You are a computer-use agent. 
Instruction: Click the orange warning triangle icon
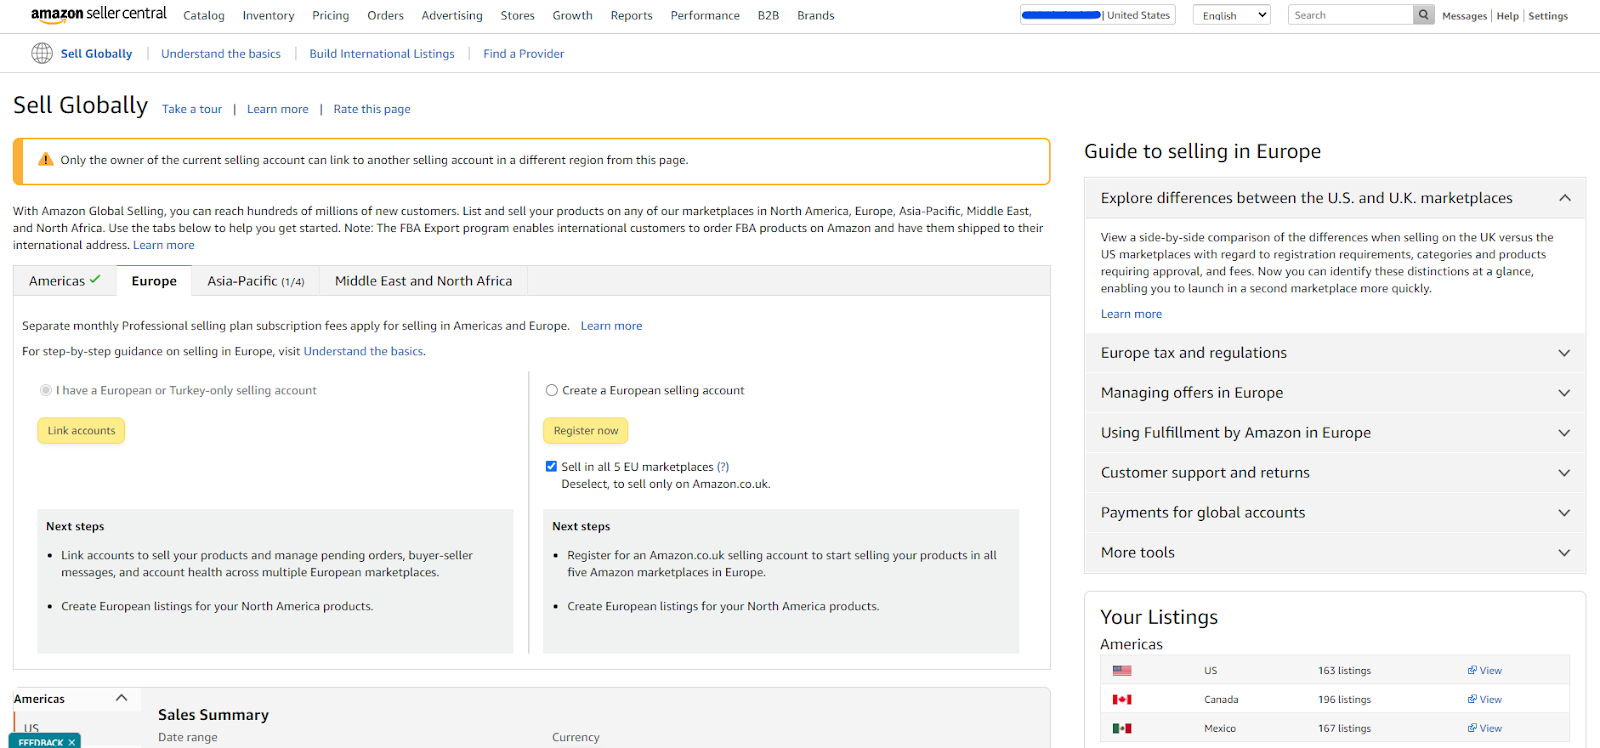[46, 160]
